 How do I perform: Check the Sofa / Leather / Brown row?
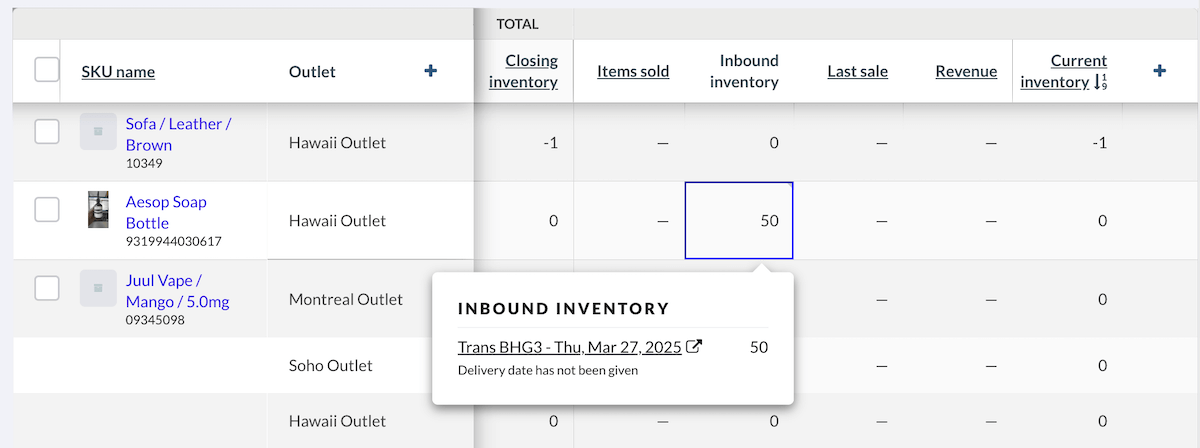pyautogui.click(x=47, y=131)
